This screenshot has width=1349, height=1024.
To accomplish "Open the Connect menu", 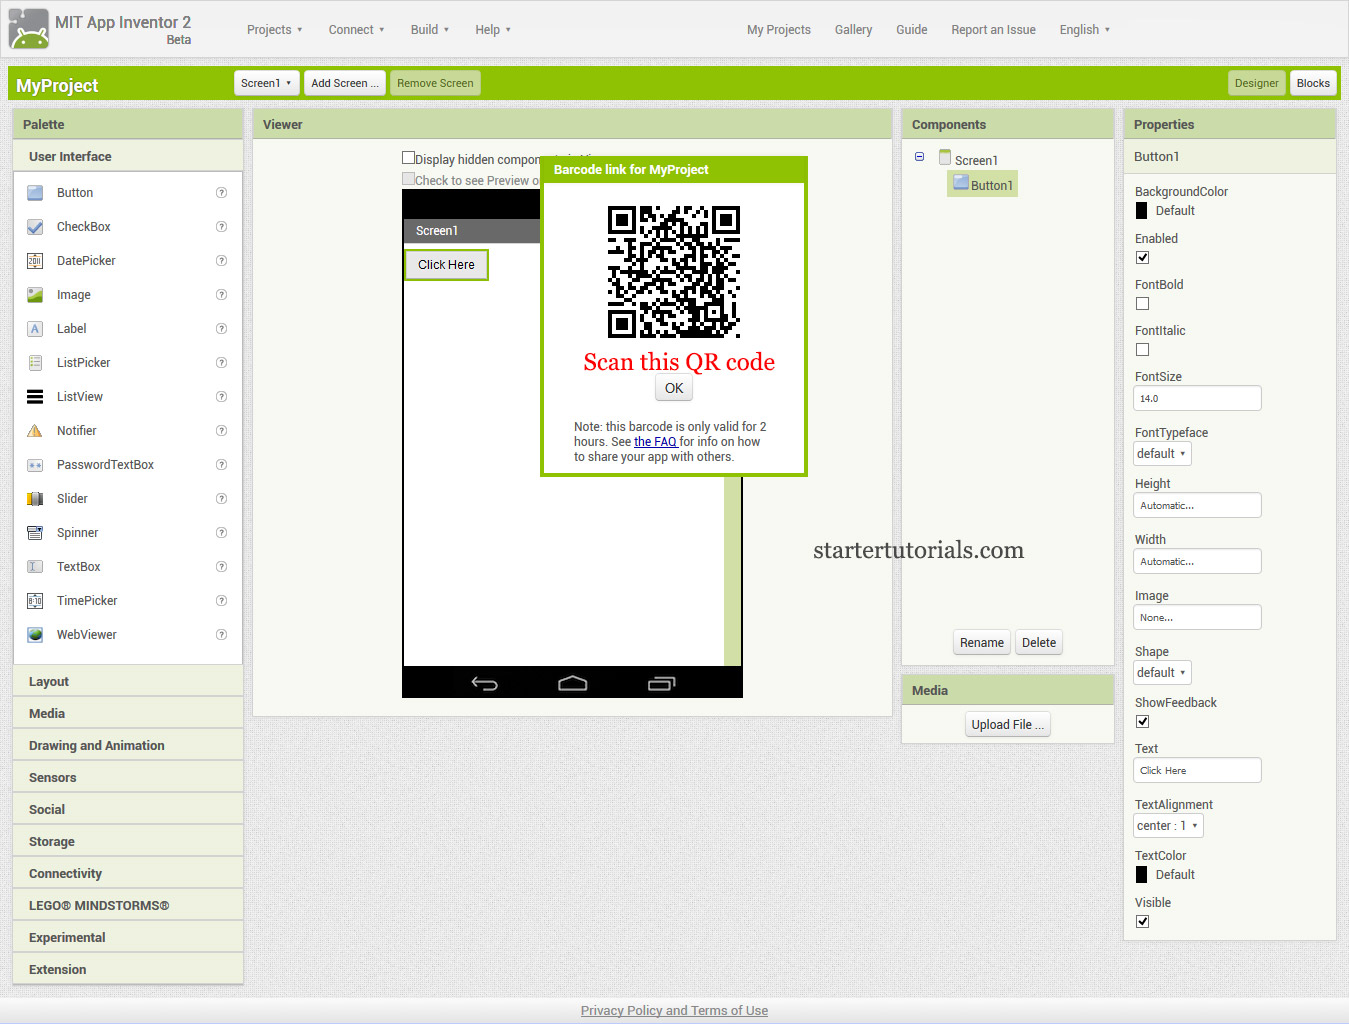I will (x=356, y=29).
